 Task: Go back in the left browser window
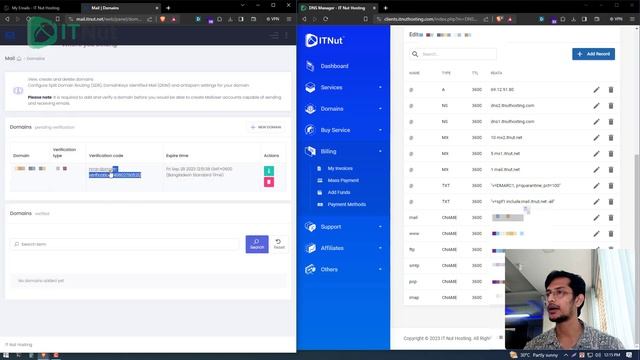[x=7, y=19]
